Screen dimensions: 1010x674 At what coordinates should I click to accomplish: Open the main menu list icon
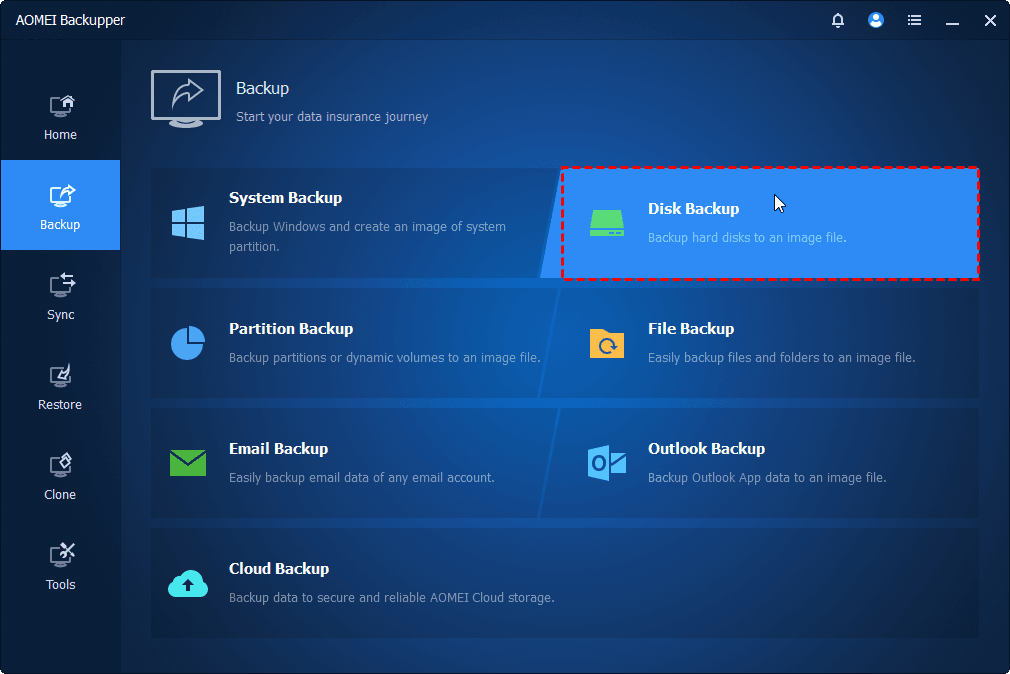pyautogui.click(x=914, y=21)
